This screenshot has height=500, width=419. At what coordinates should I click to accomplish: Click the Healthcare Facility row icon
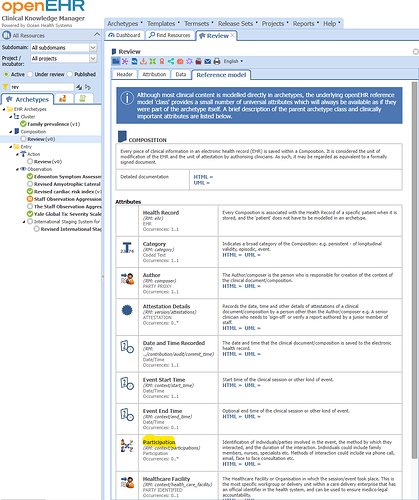127,483
